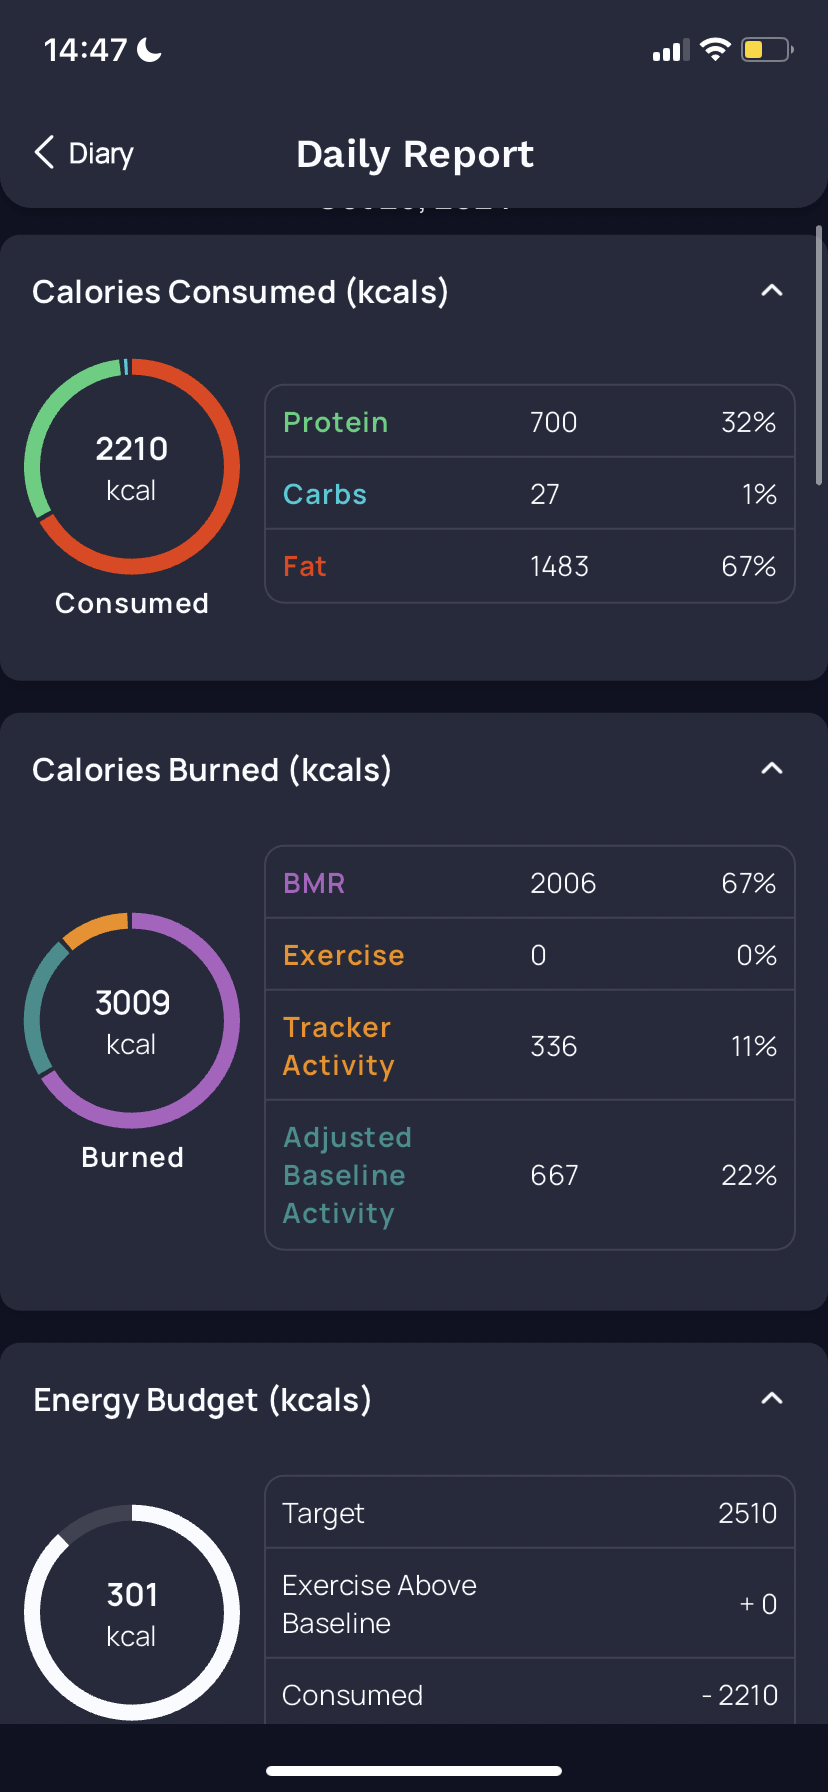Select the Carbs row

pyautogui.click(x=529, y=494)
